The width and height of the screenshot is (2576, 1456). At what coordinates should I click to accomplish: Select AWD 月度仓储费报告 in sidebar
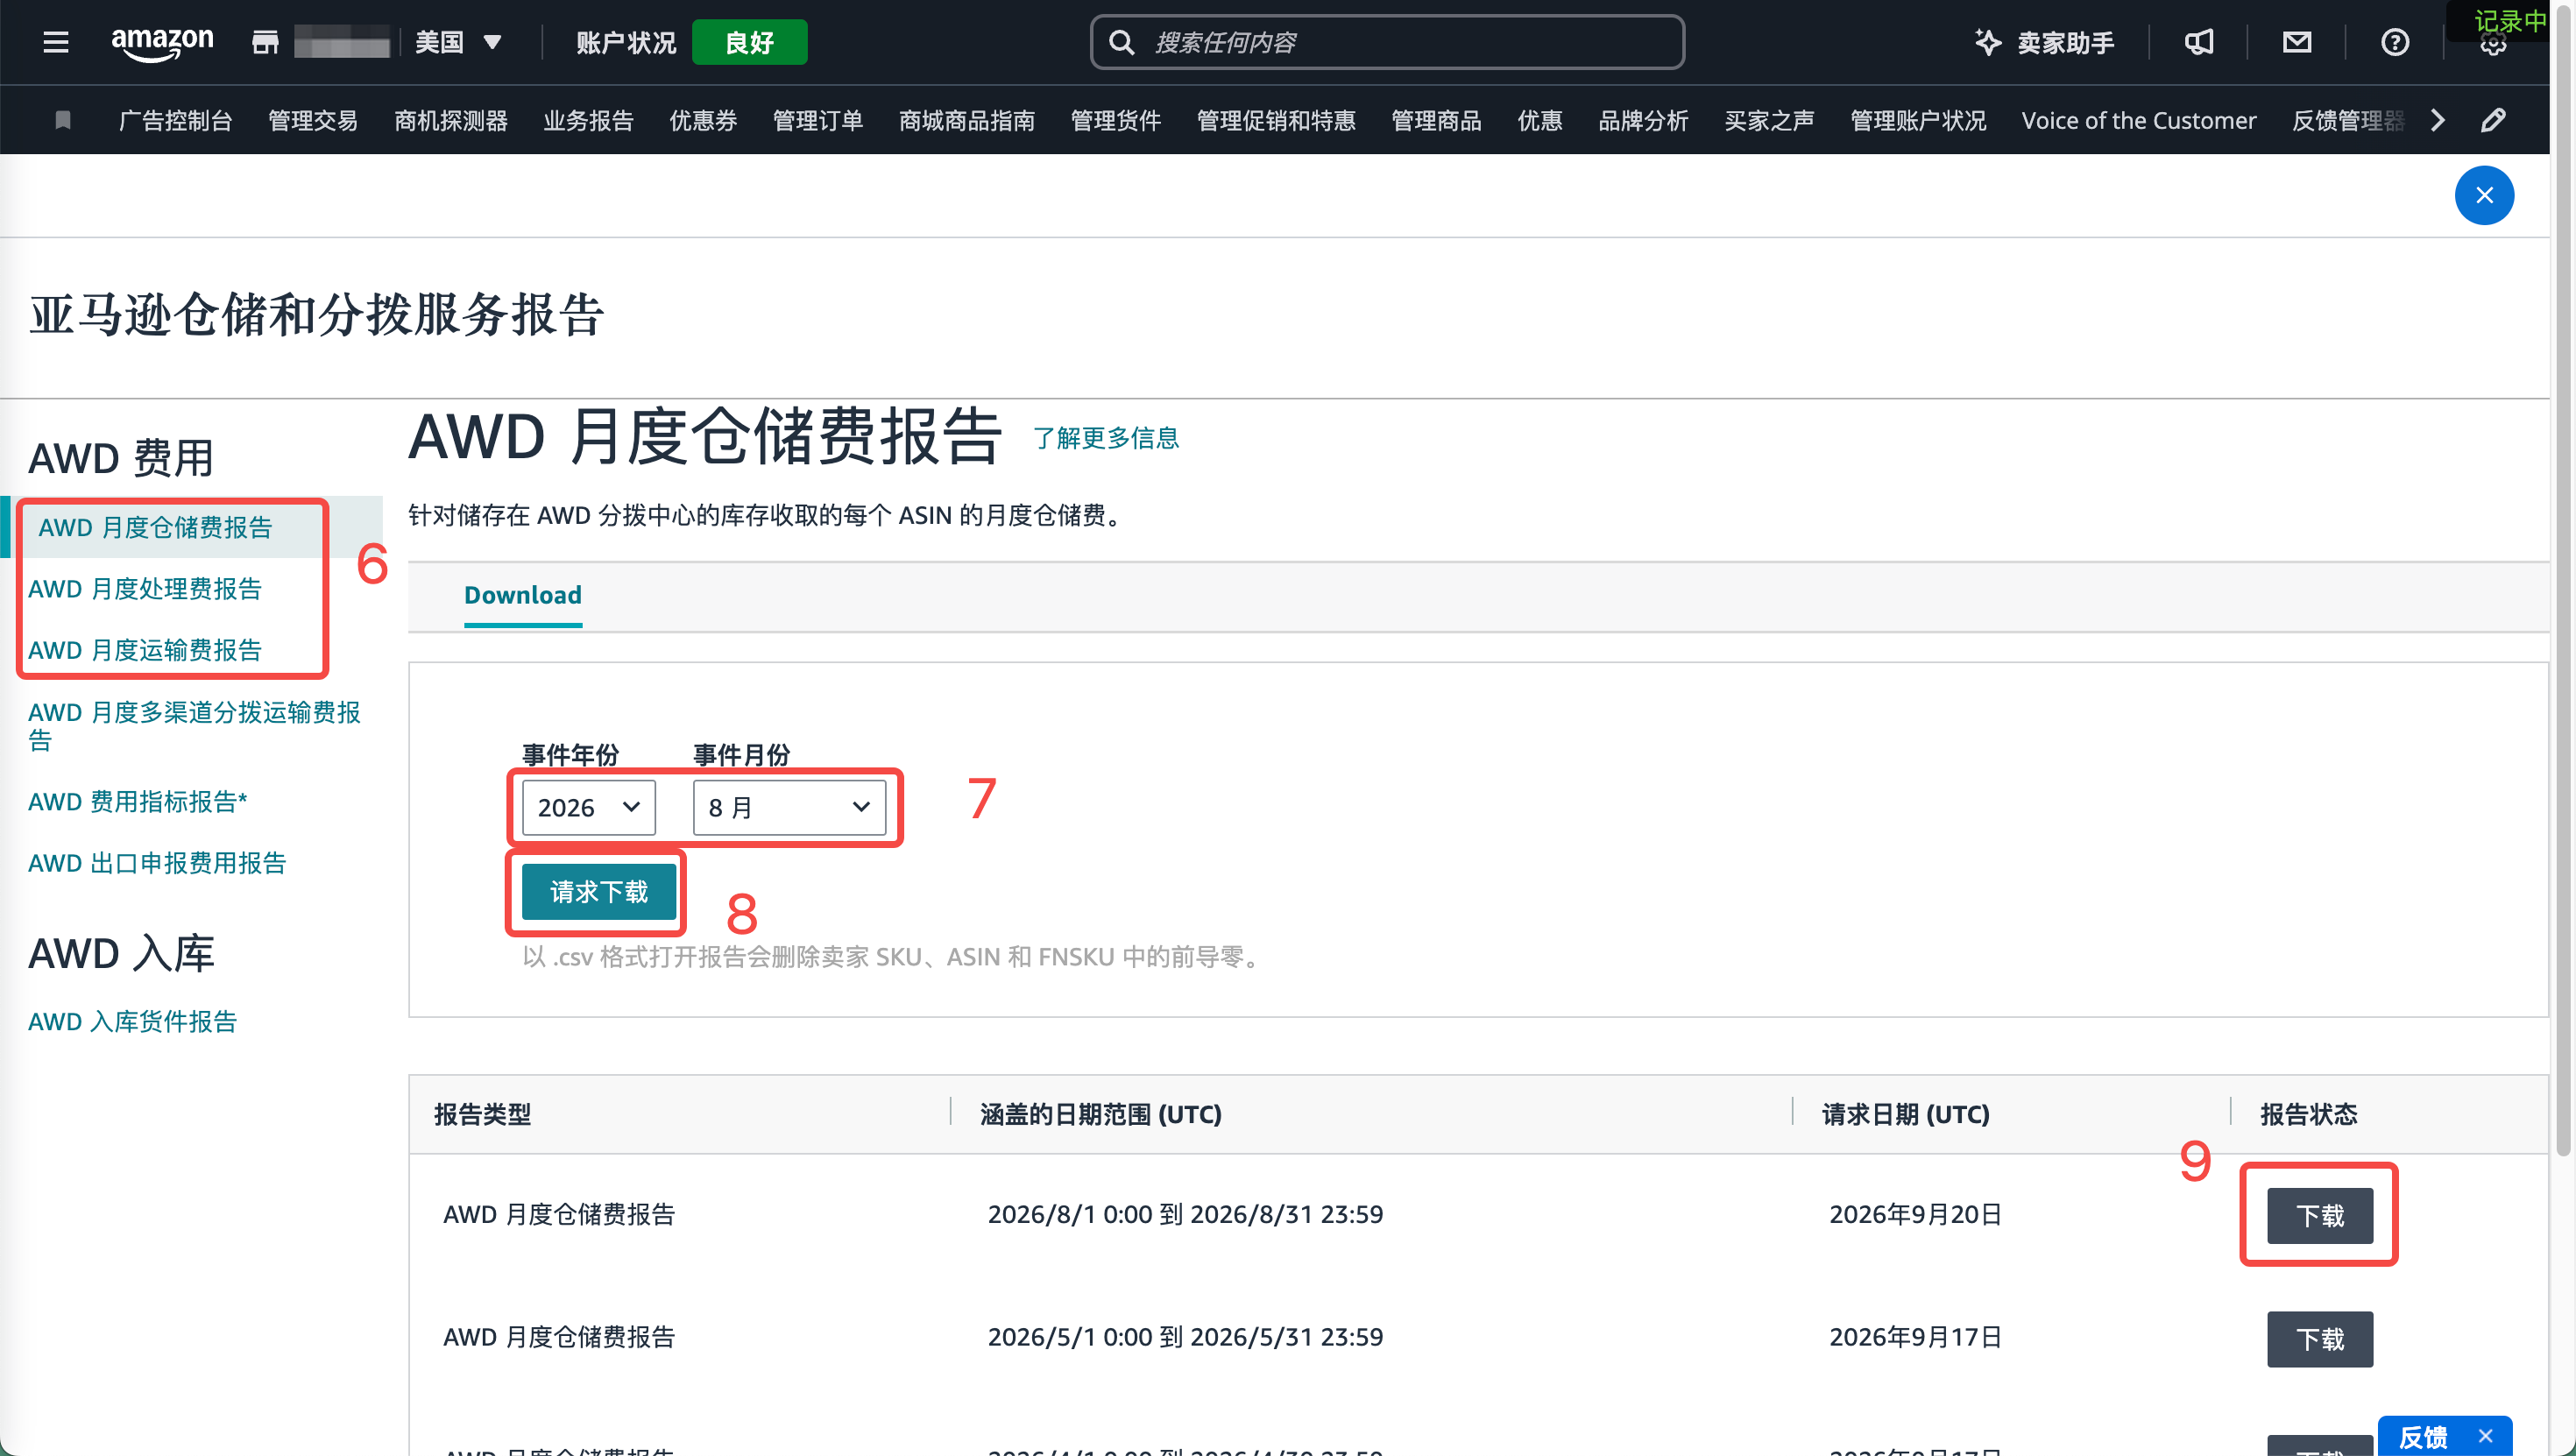click(155, 527)
